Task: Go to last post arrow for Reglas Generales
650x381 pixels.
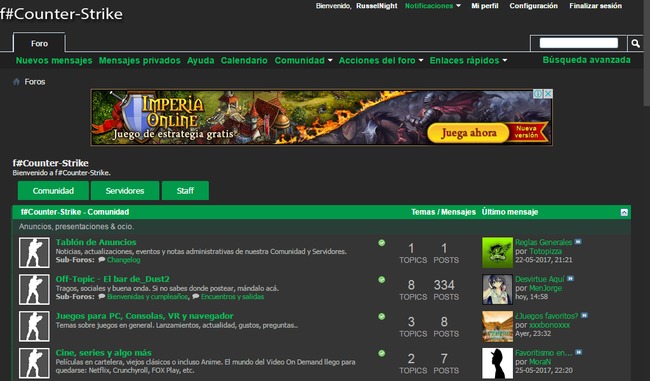Action: [x=578, y=242]
